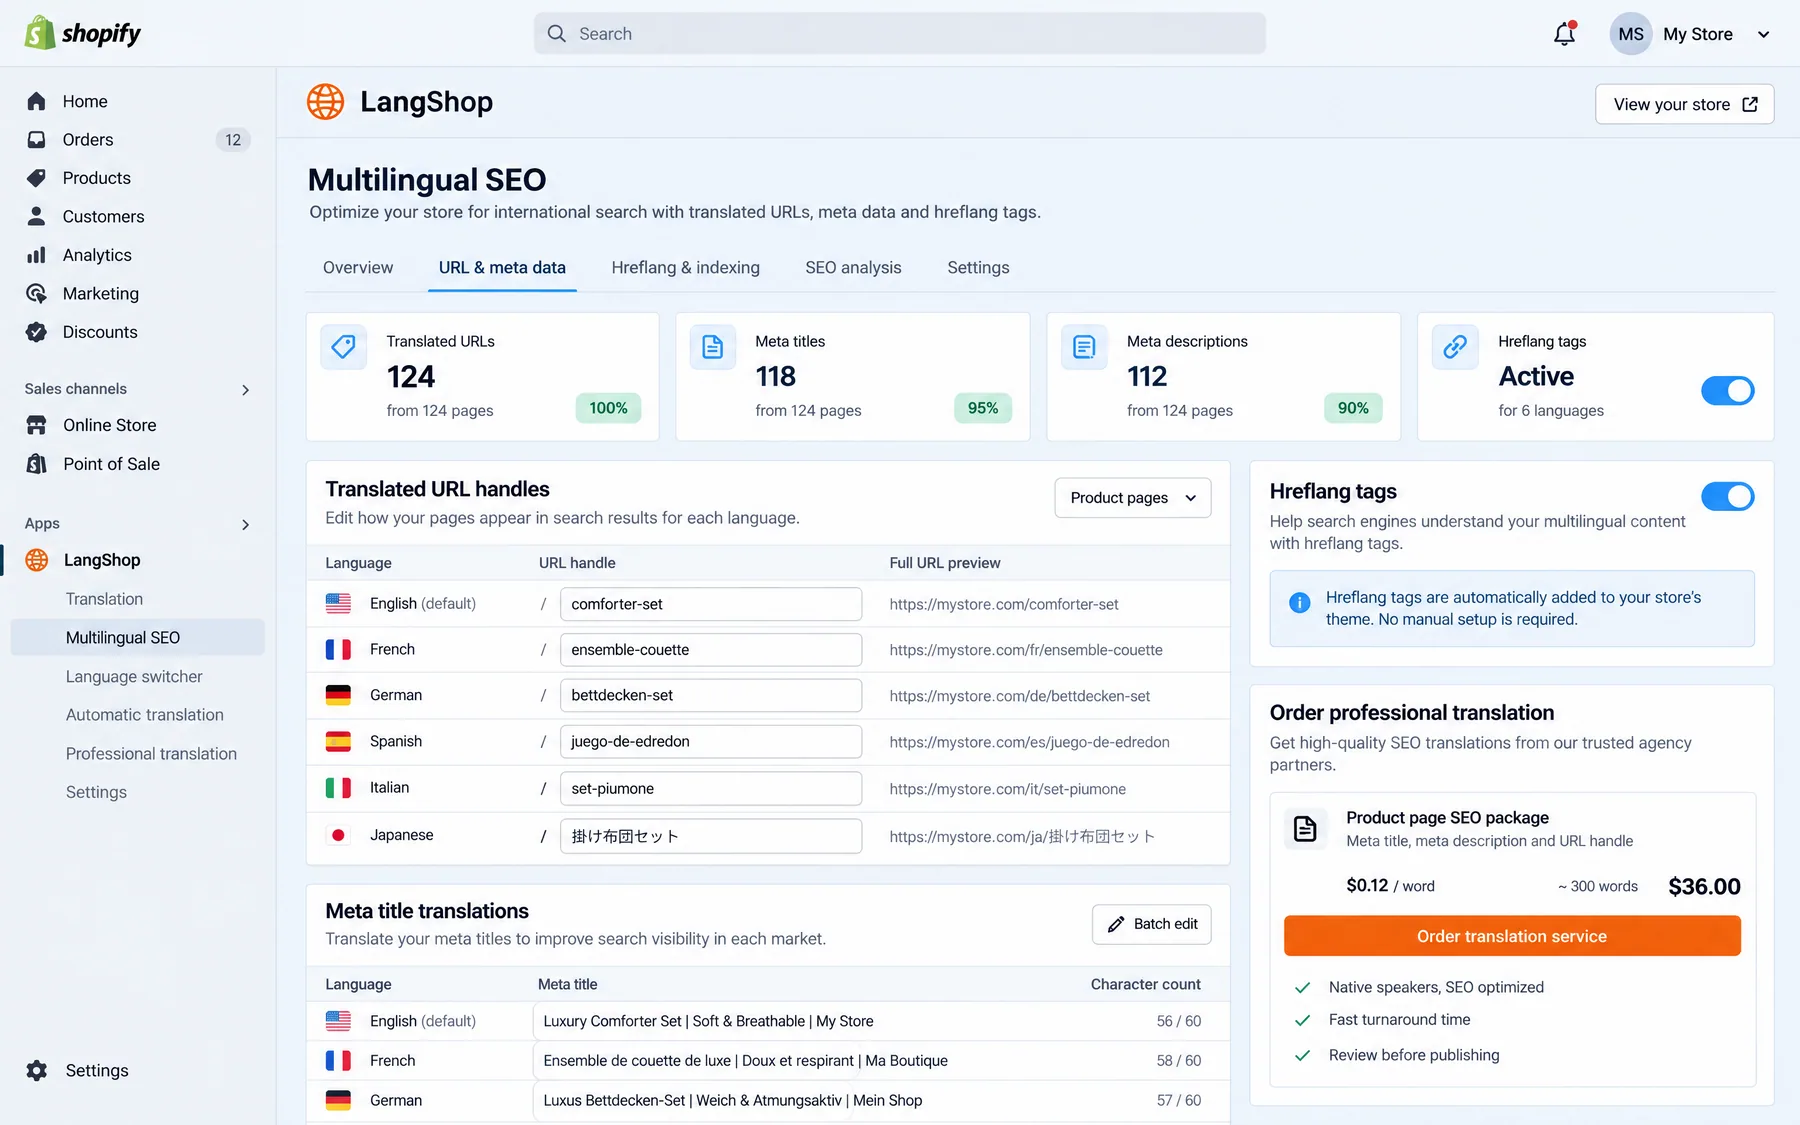The height and width of the screenshot is (1125, 1800).
Task: Click the Orders badge showing 12
Action: [x=233, y=140]
